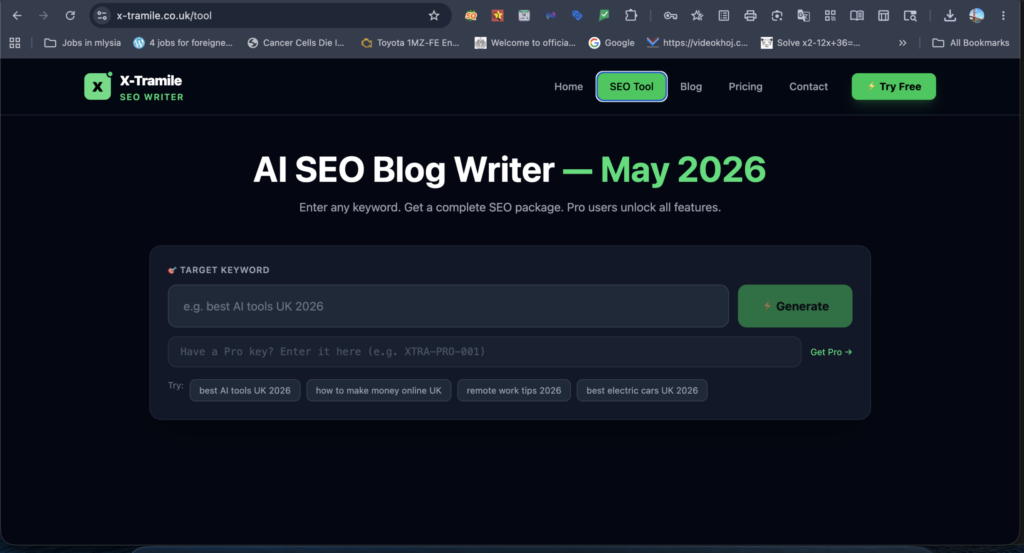The width and height of the screenshot is (1024, 553).
Task: Open the extensions puzzle icon
Action: [x=630, y=15]
